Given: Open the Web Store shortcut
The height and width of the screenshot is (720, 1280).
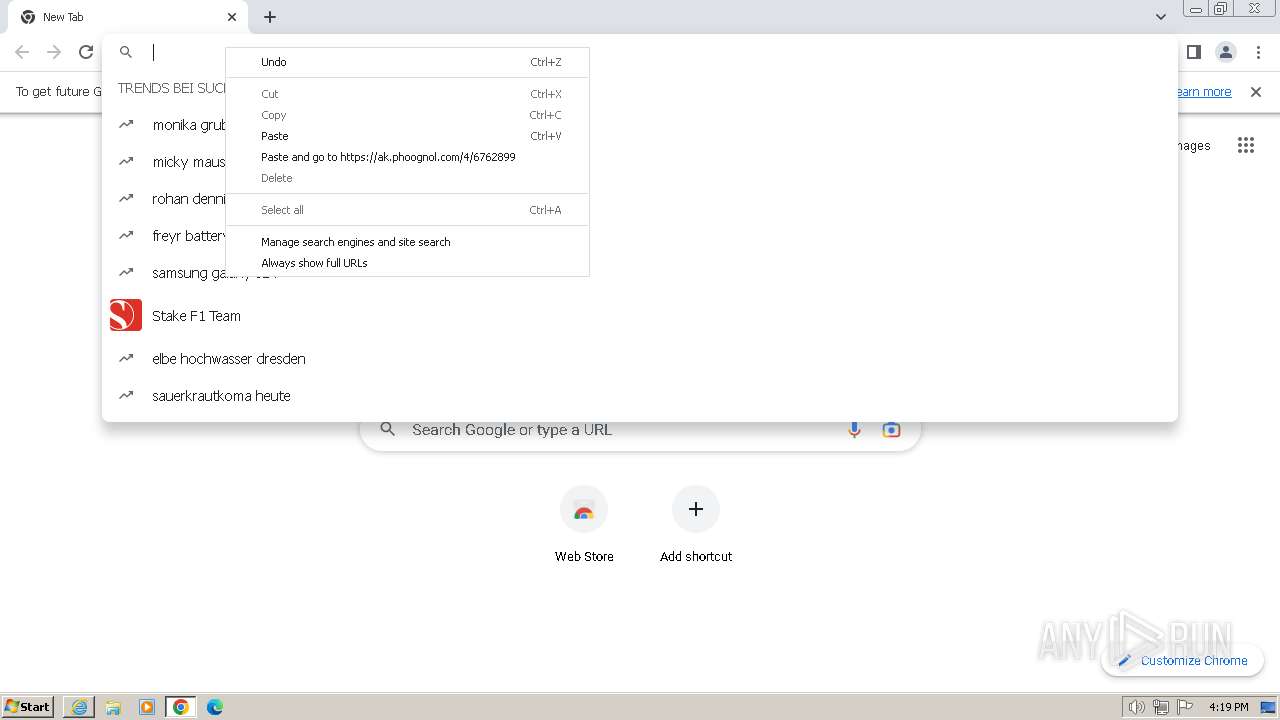Looking at the screenshot, I should coord(584,526).
